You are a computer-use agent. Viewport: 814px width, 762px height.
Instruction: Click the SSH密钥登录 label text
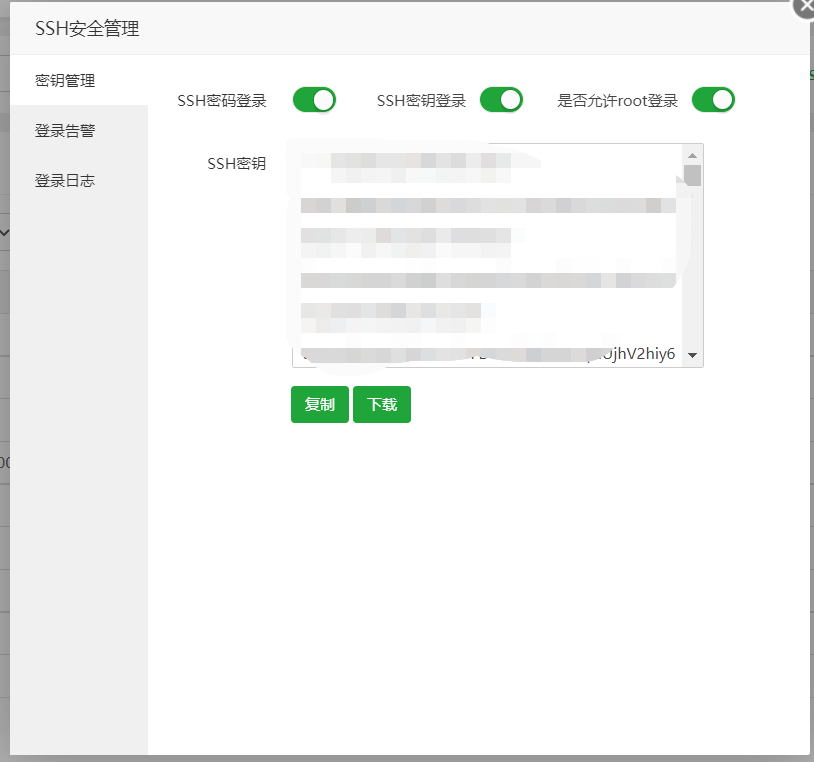(421, 101)
